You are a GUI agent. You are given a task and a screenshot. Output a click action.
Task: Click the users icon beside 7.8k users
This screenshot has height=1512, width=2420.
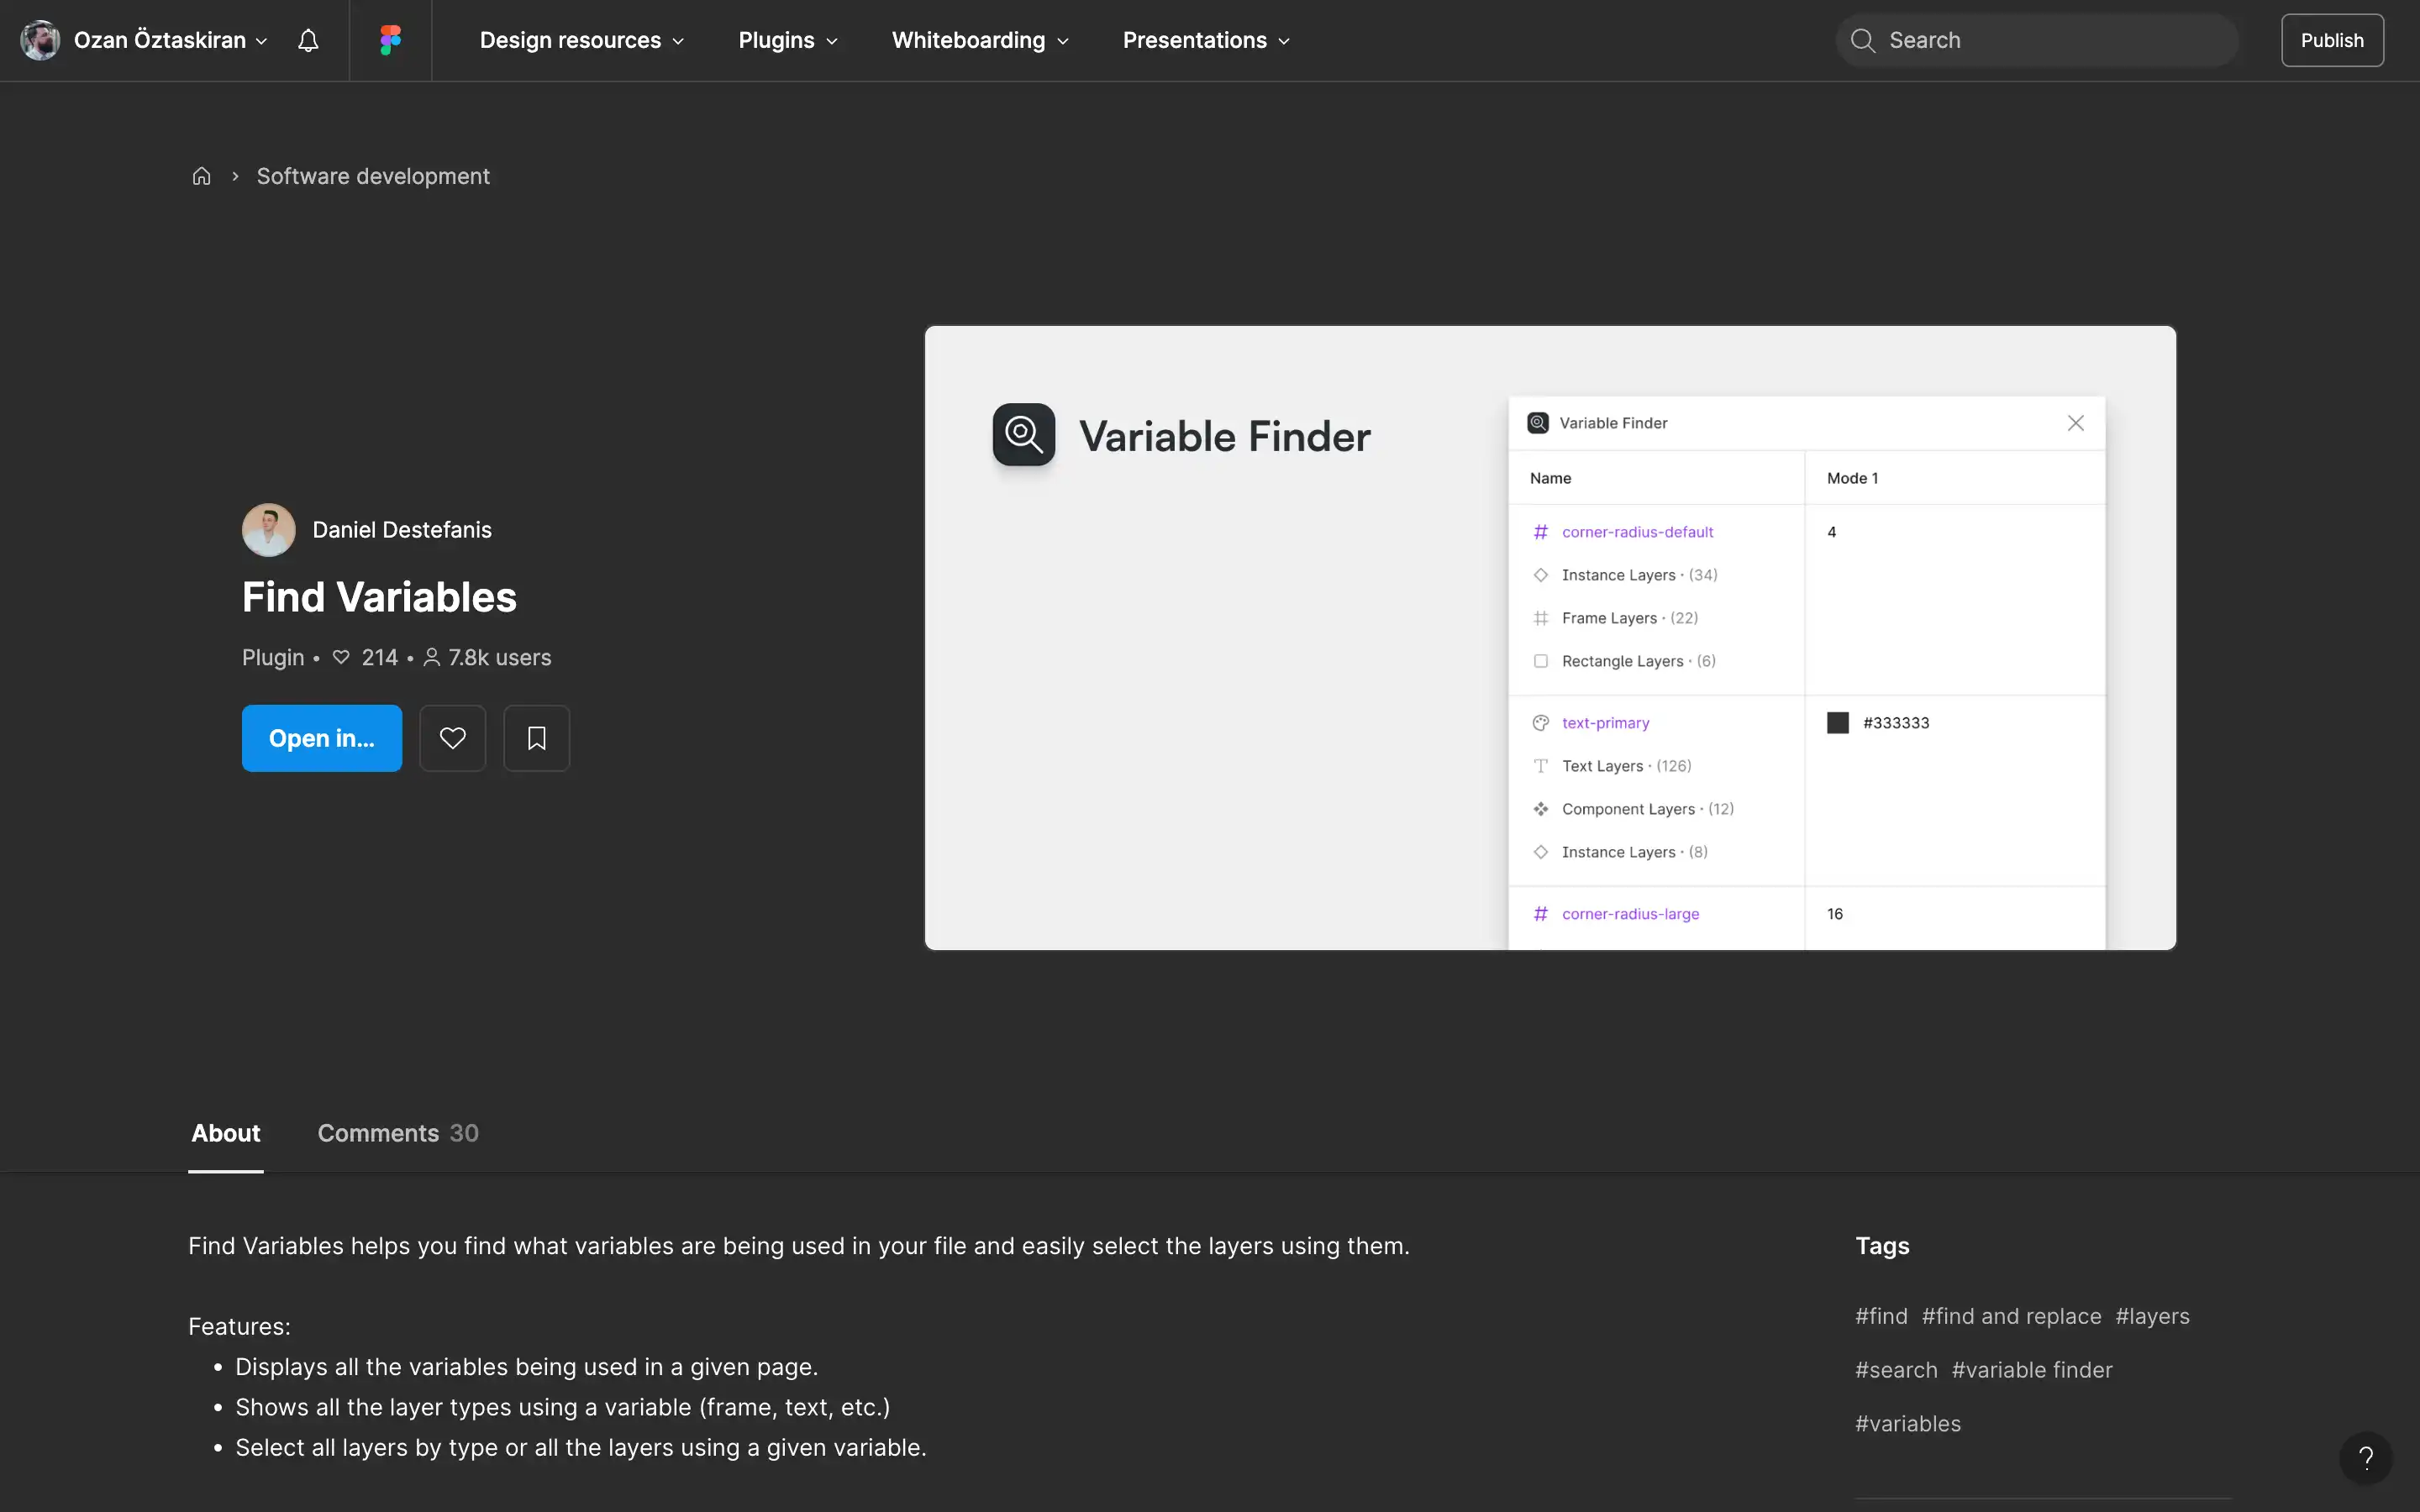point(431,657)
